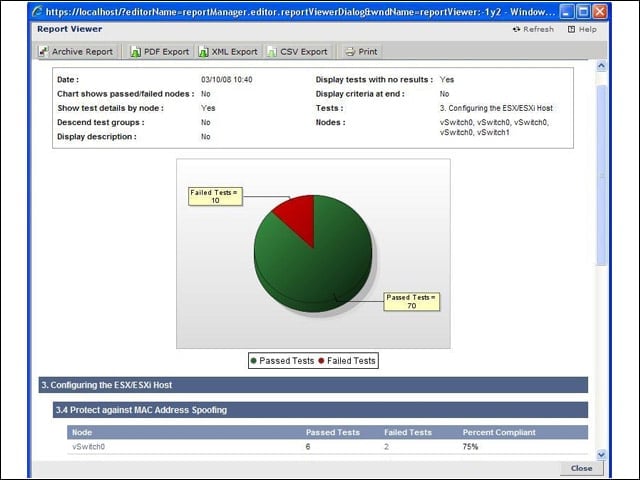
Task: Click the Percent Compliant column header
Action: 499,432
